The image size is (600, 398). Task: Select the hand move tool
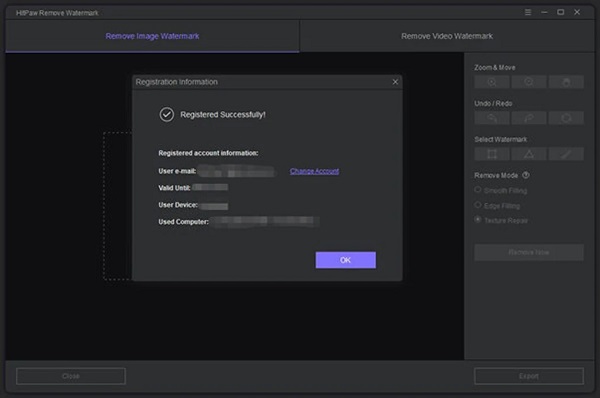click(566, 82)
